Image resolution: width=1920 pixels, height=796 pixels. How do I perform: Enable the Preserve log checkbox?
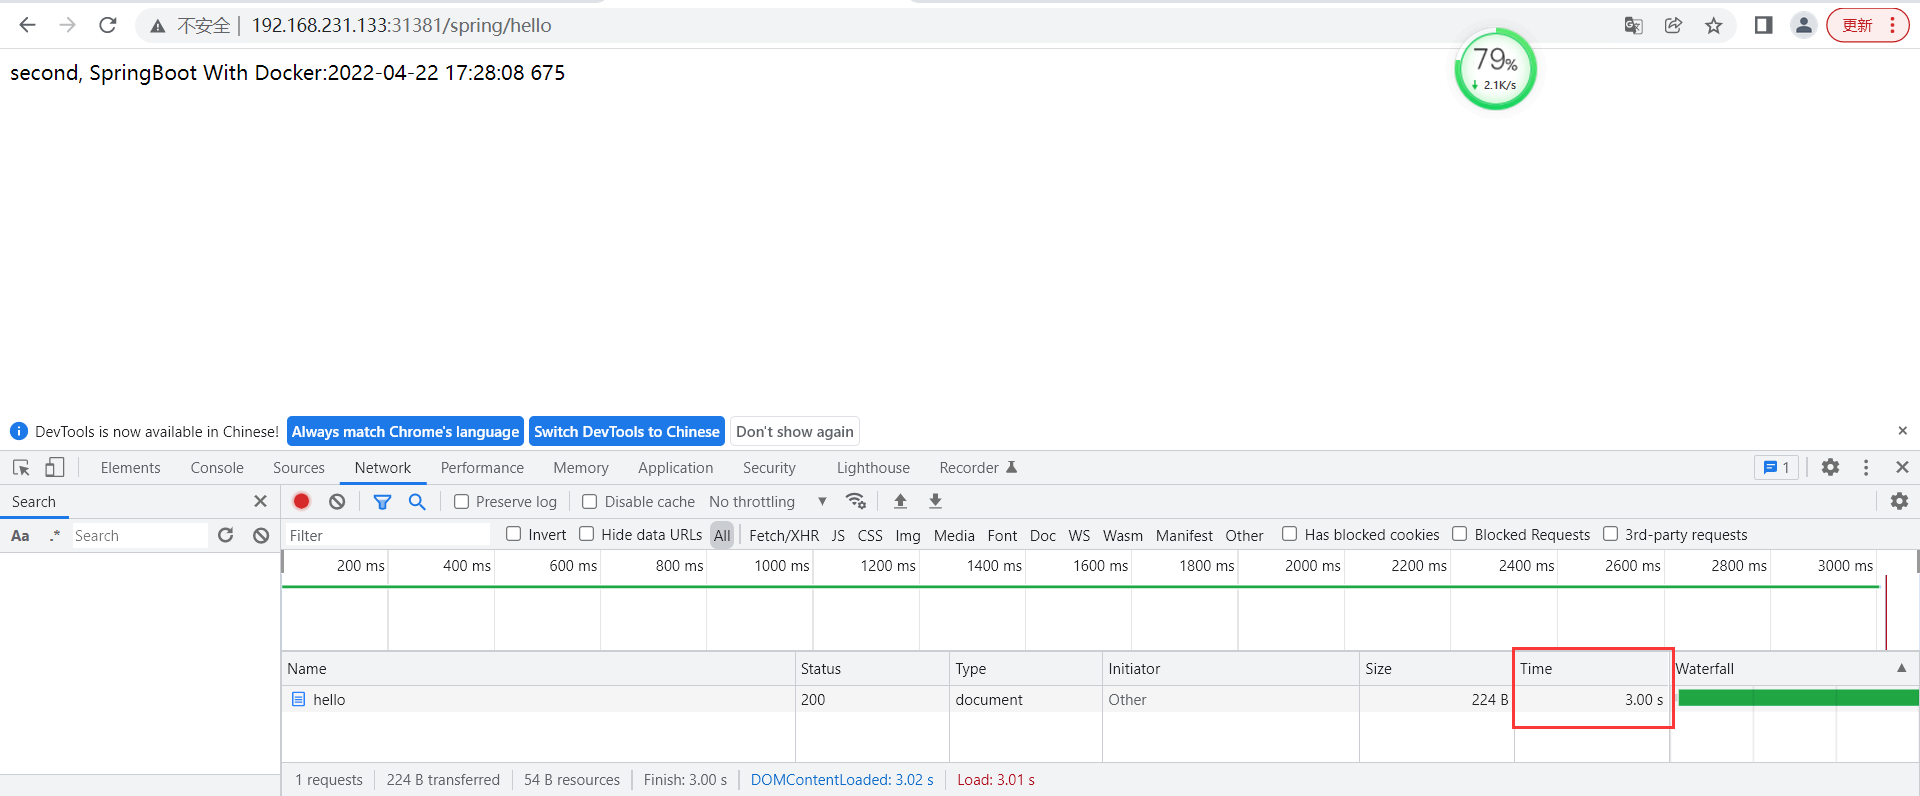click(462, 502)
